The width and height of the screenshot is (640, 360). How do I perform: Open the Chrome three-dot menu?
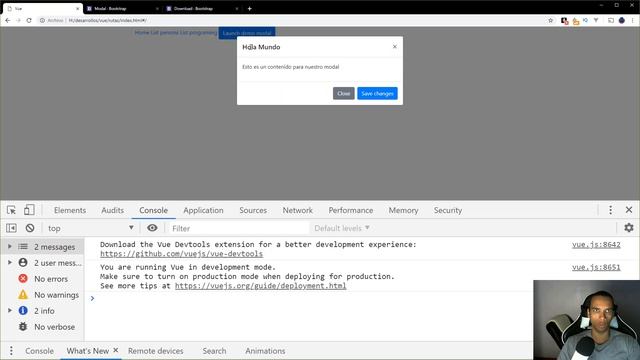(633, 20)
